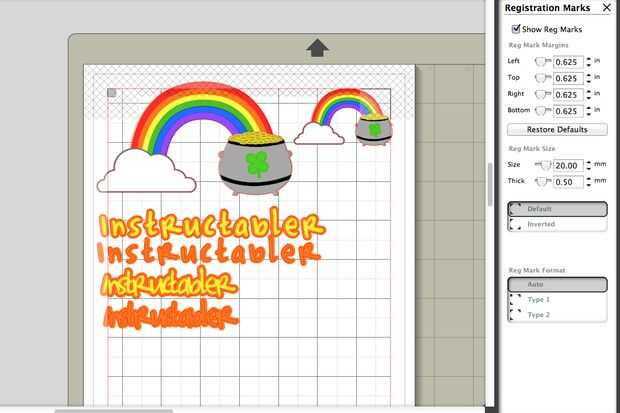Click the Size value field 20.00
Image resolution: width=620 pixels, height=413 pixels.
(x=568, y=165)
